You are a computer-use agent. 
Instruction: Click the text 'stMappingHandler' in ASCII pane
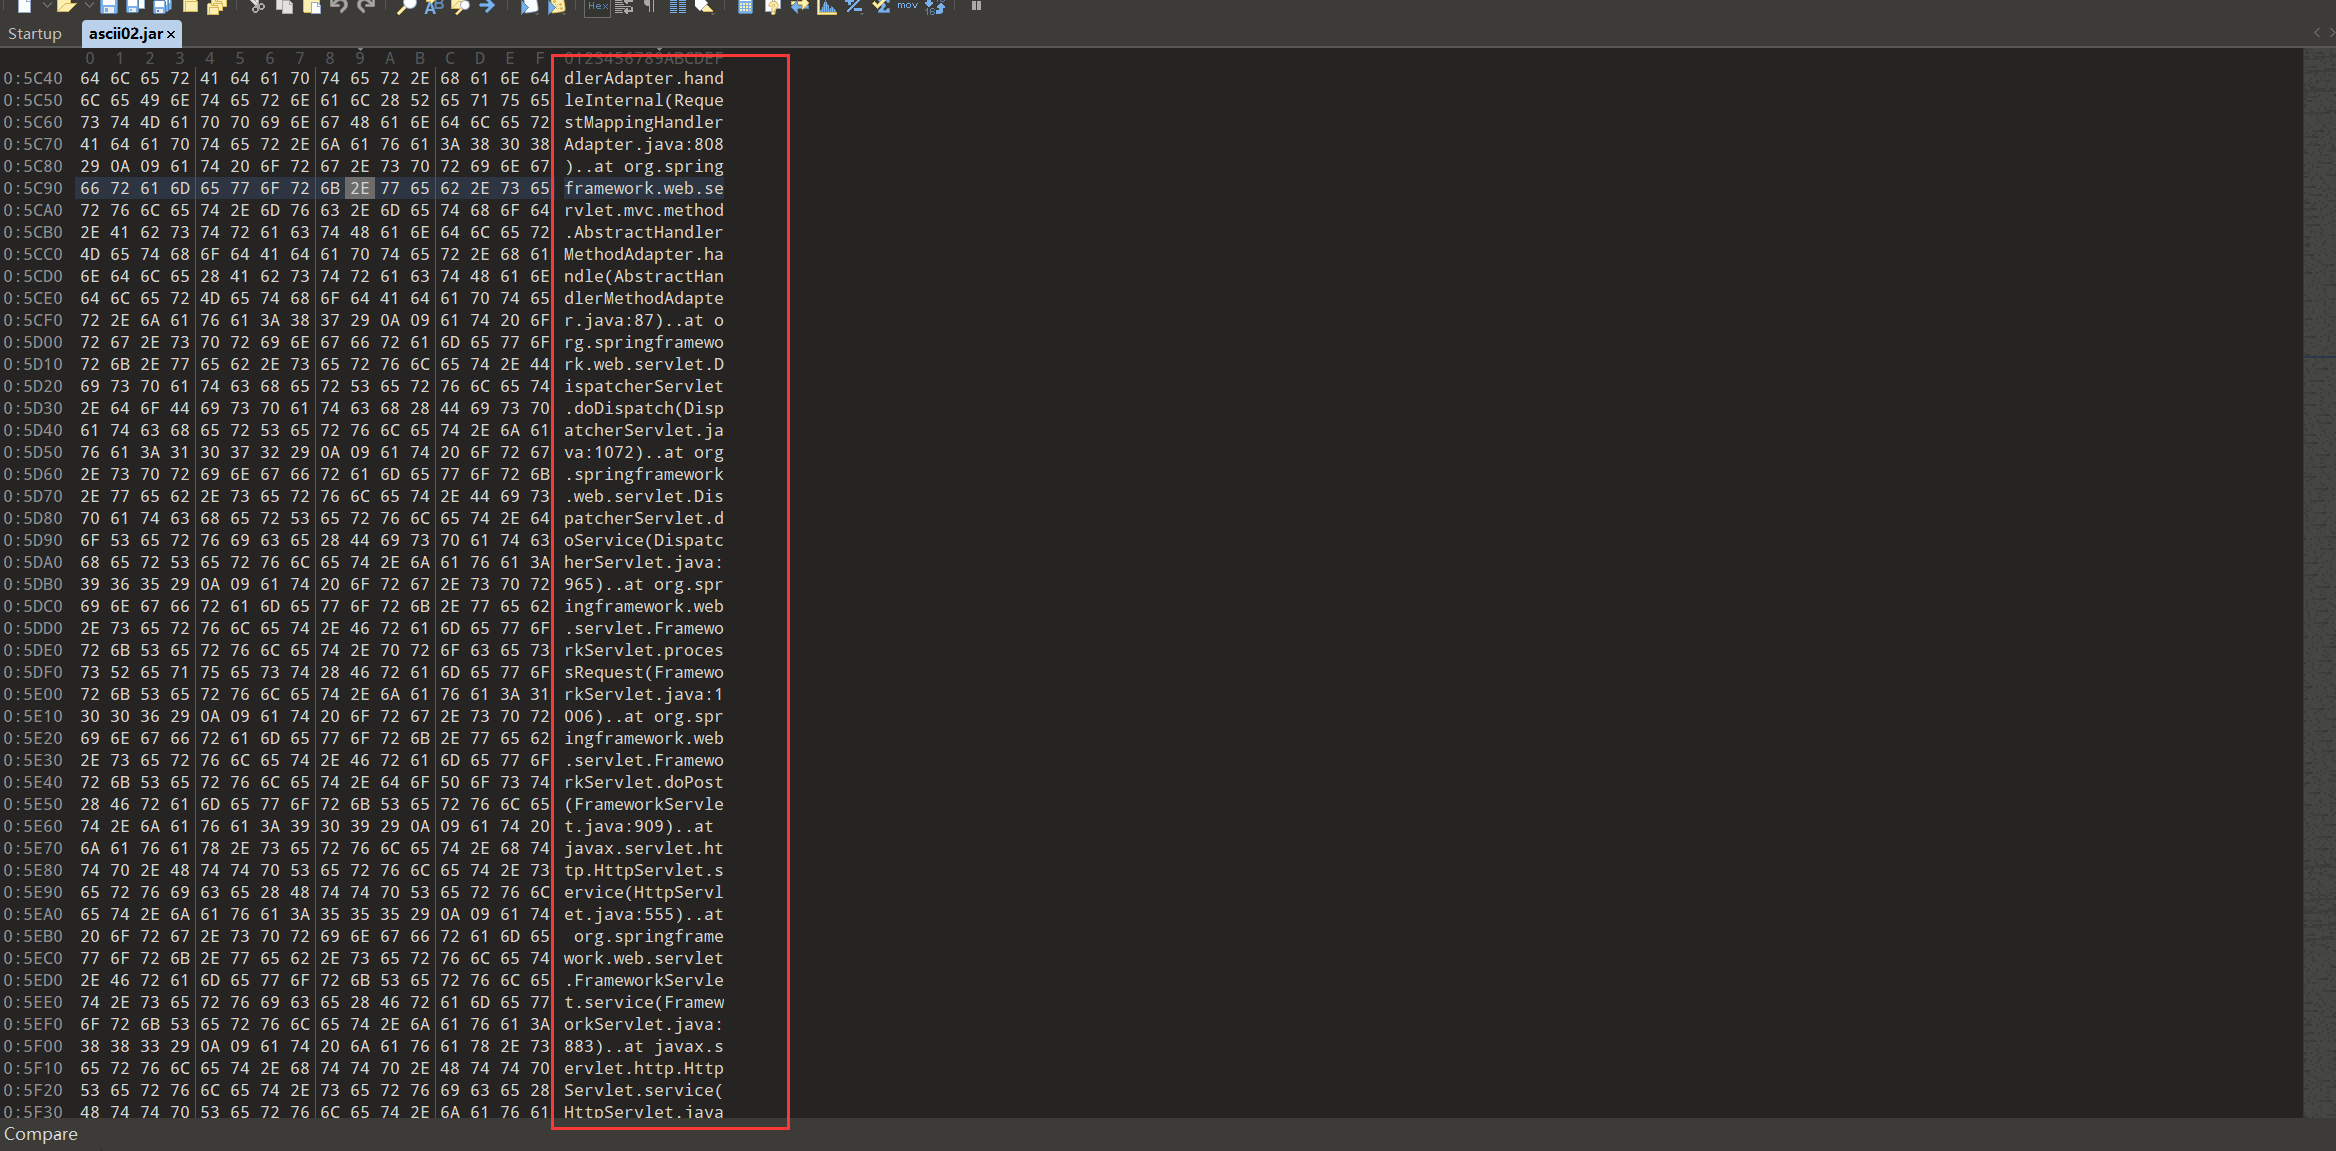643,122
